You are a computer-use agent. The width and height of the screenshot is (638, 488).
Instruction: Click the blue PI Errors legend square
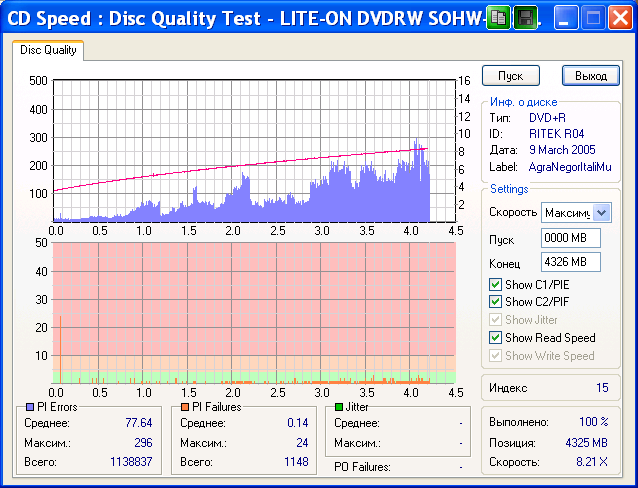(29, 407)
